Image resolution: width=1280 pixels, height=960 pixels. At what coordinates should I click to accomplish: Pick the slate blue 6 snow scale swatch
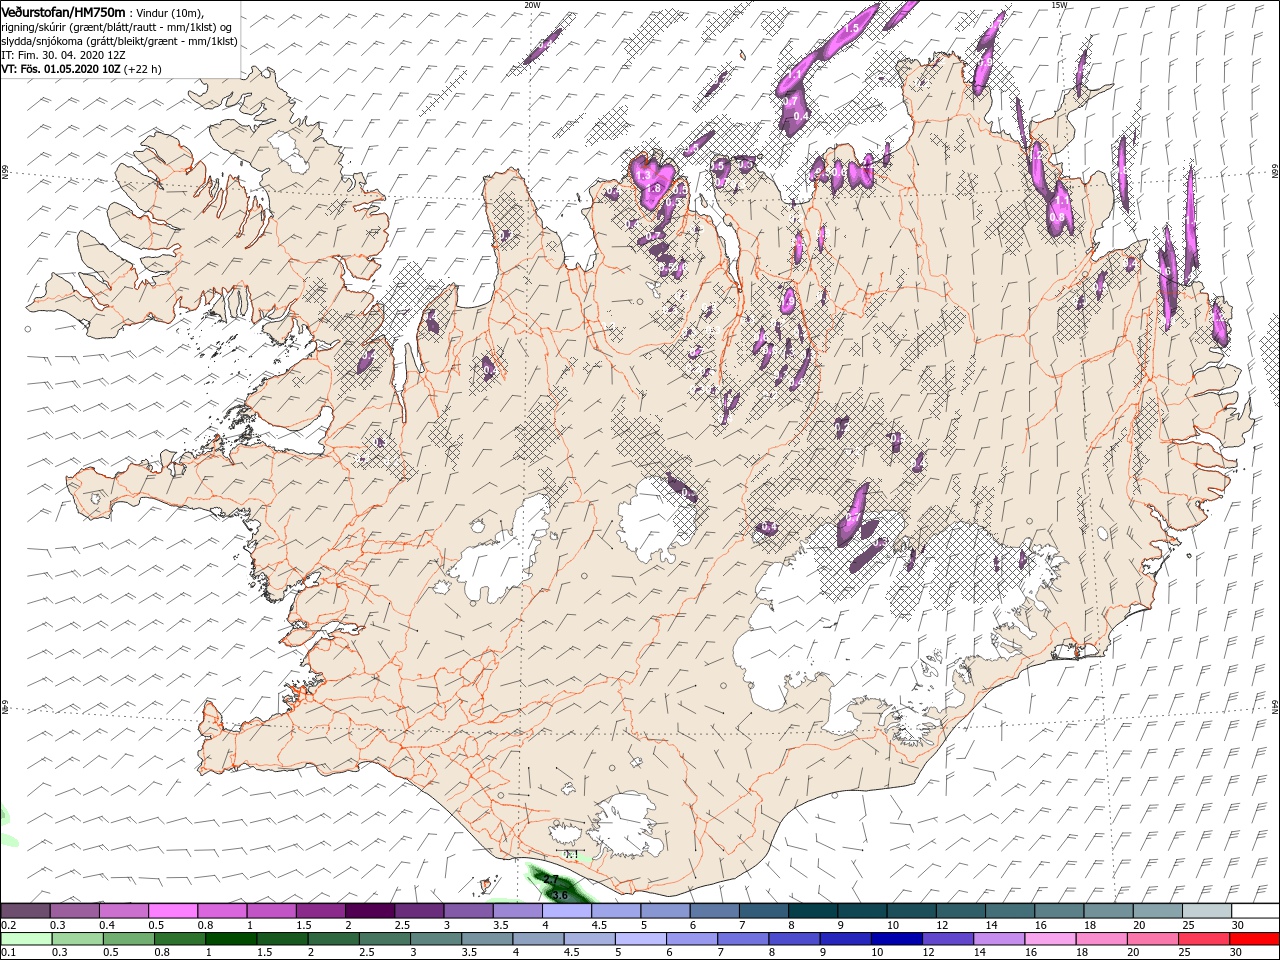tap(713, 911)
